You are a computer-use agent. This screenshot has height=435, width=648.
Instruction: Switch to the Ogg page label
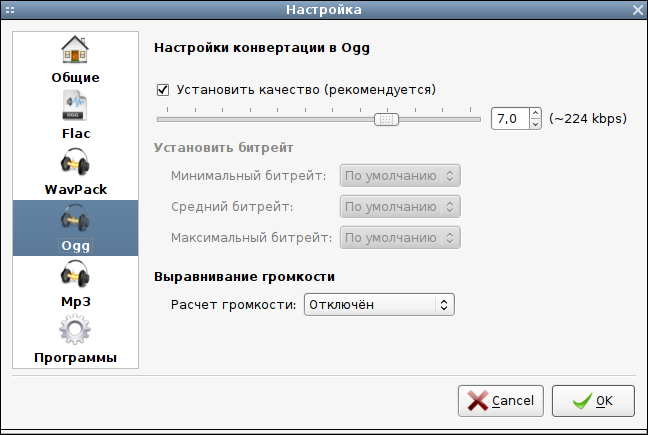click(75, 246)
